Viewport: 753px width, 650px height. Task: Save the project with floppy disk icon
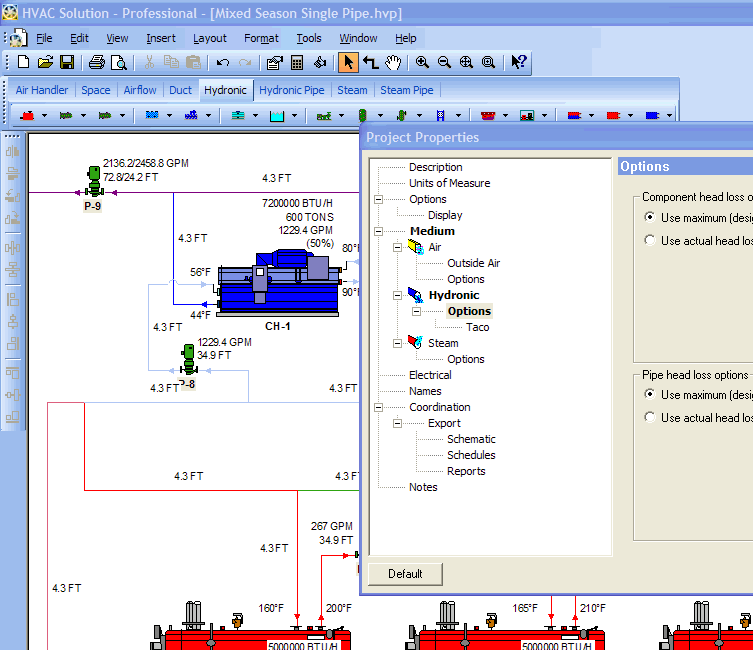[67, 62]
